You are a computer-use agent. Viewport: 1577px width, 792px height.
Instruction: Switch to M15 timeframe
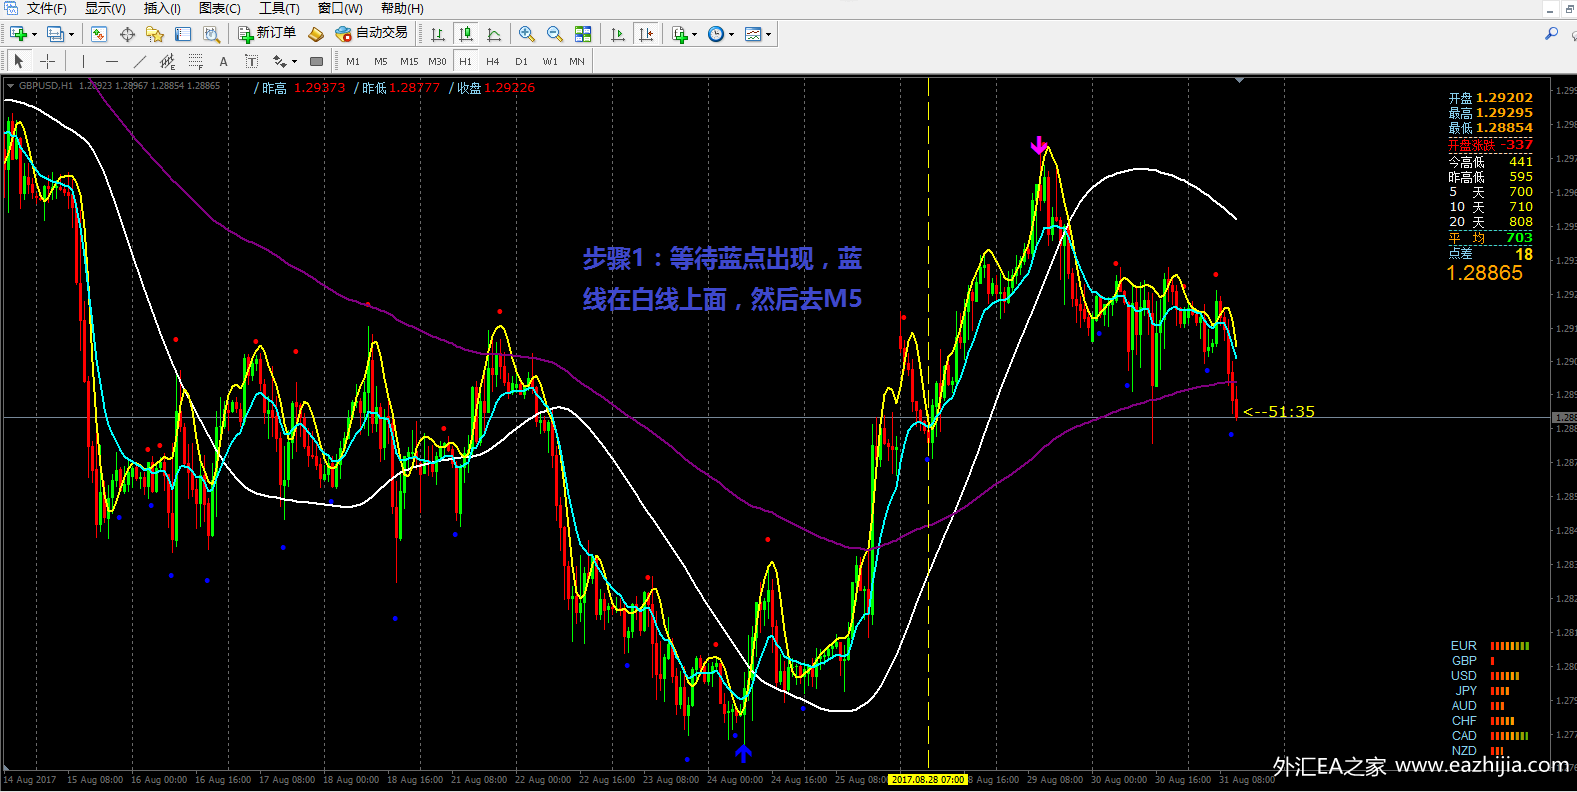(x=409, y=61)
